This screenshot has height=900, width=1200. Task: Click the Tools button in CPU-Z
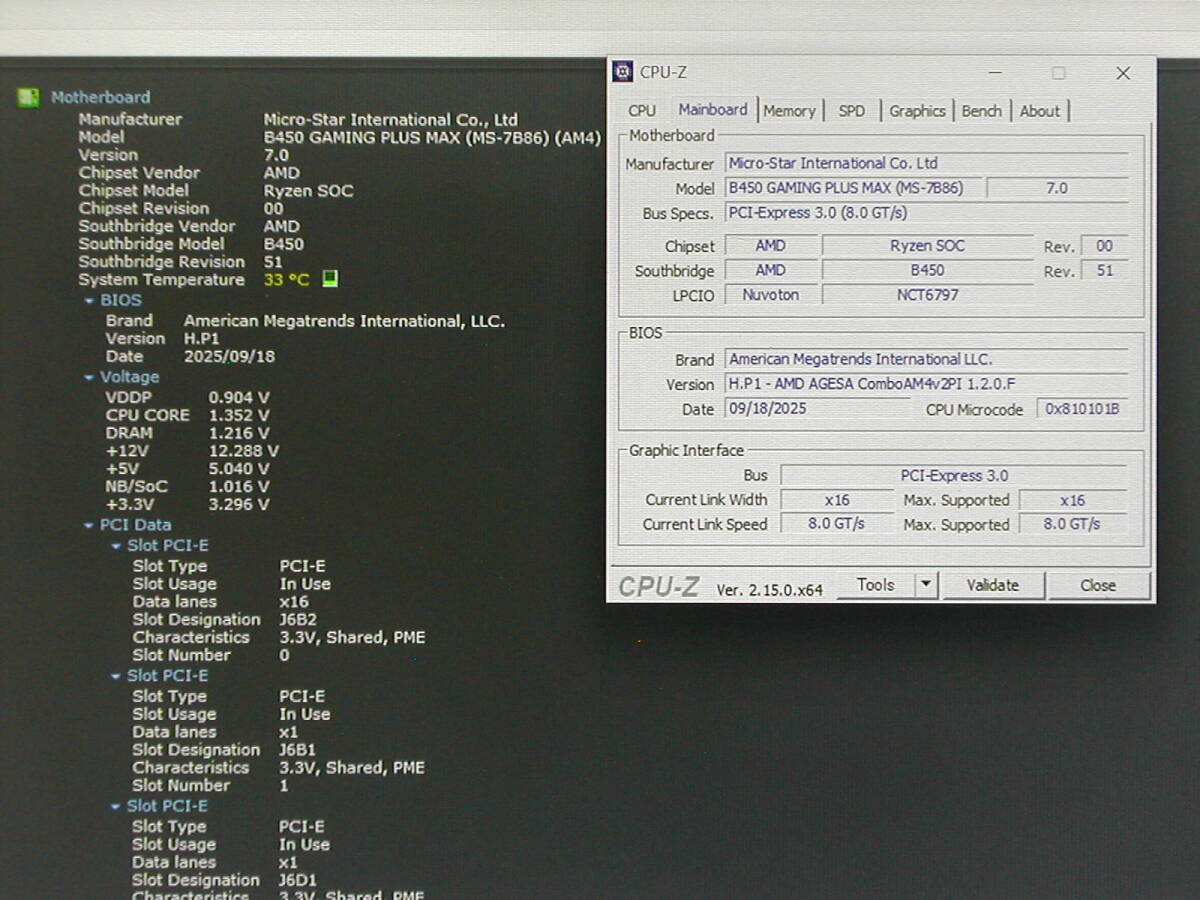click(x=876, y=585)
